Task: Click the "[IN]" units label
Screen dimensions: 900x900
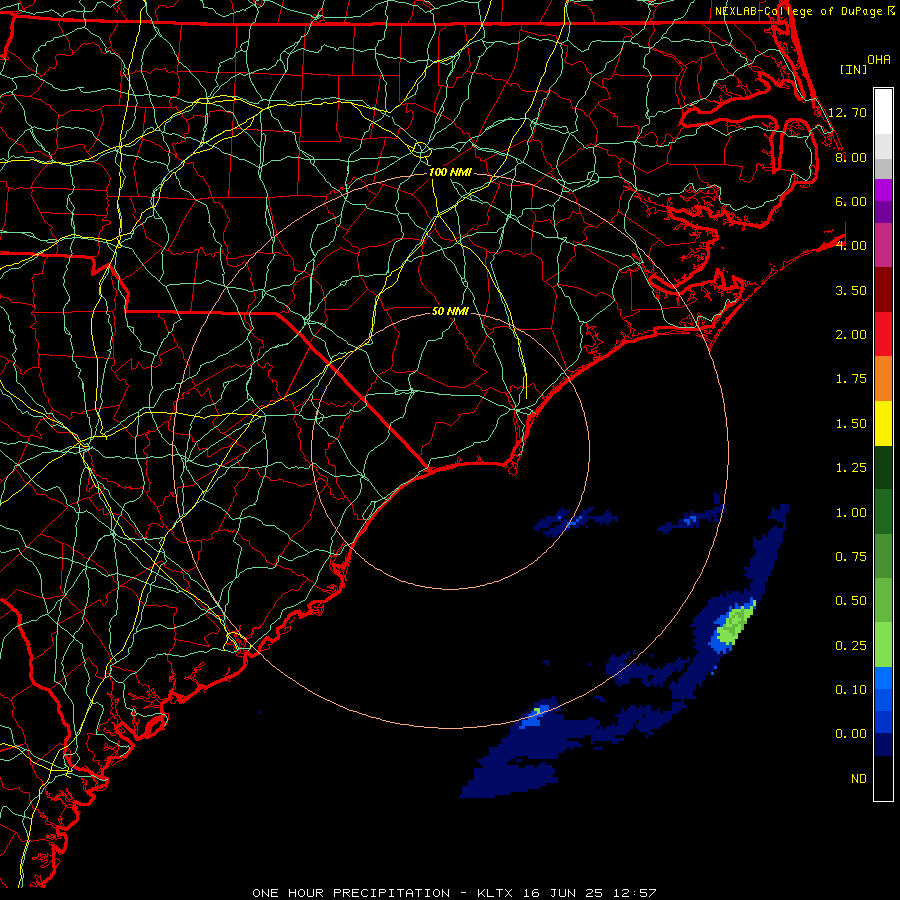Action: (853, 69)
